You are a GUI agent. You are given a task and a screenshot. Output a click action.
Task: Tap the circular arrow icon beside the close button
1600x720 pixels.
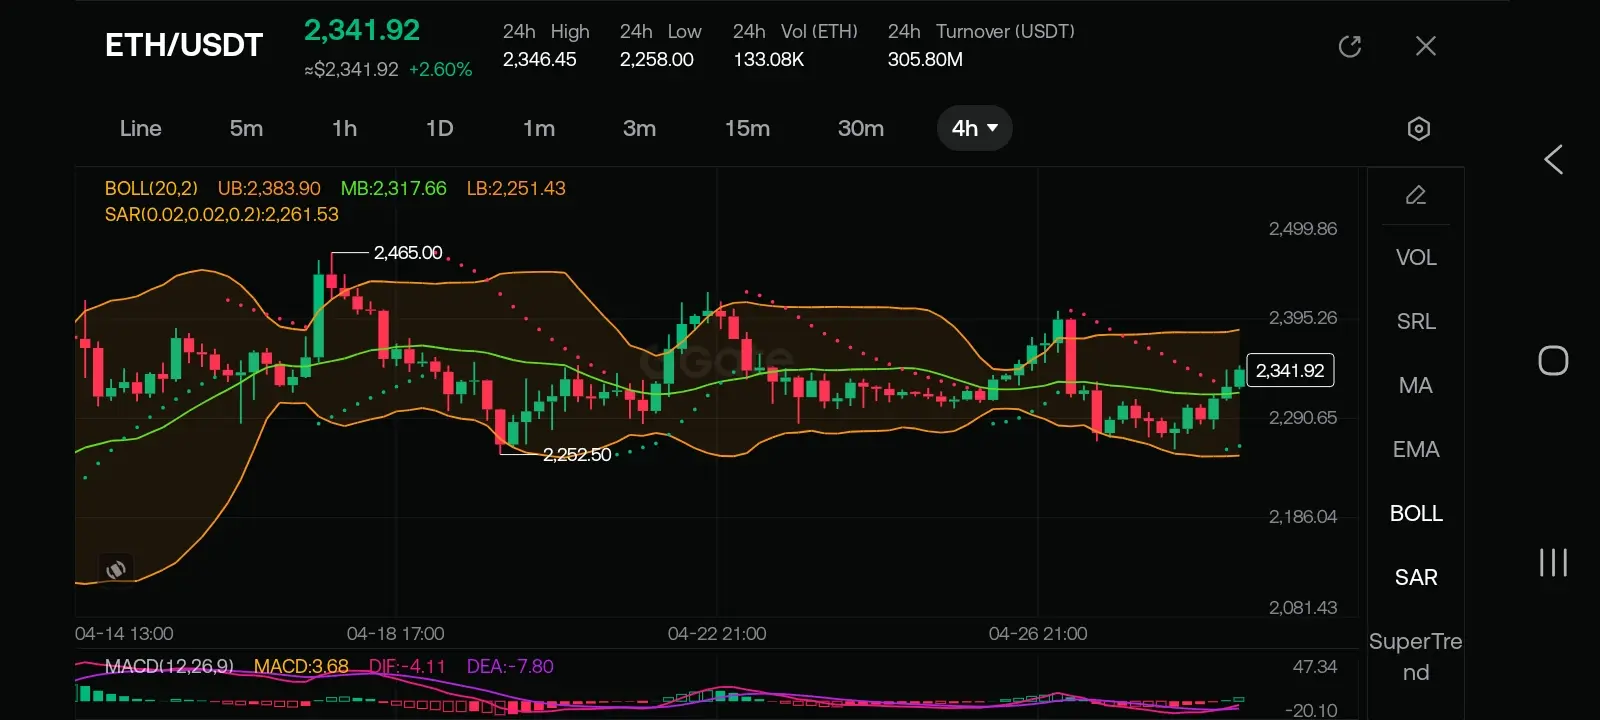coord(1350,46)
